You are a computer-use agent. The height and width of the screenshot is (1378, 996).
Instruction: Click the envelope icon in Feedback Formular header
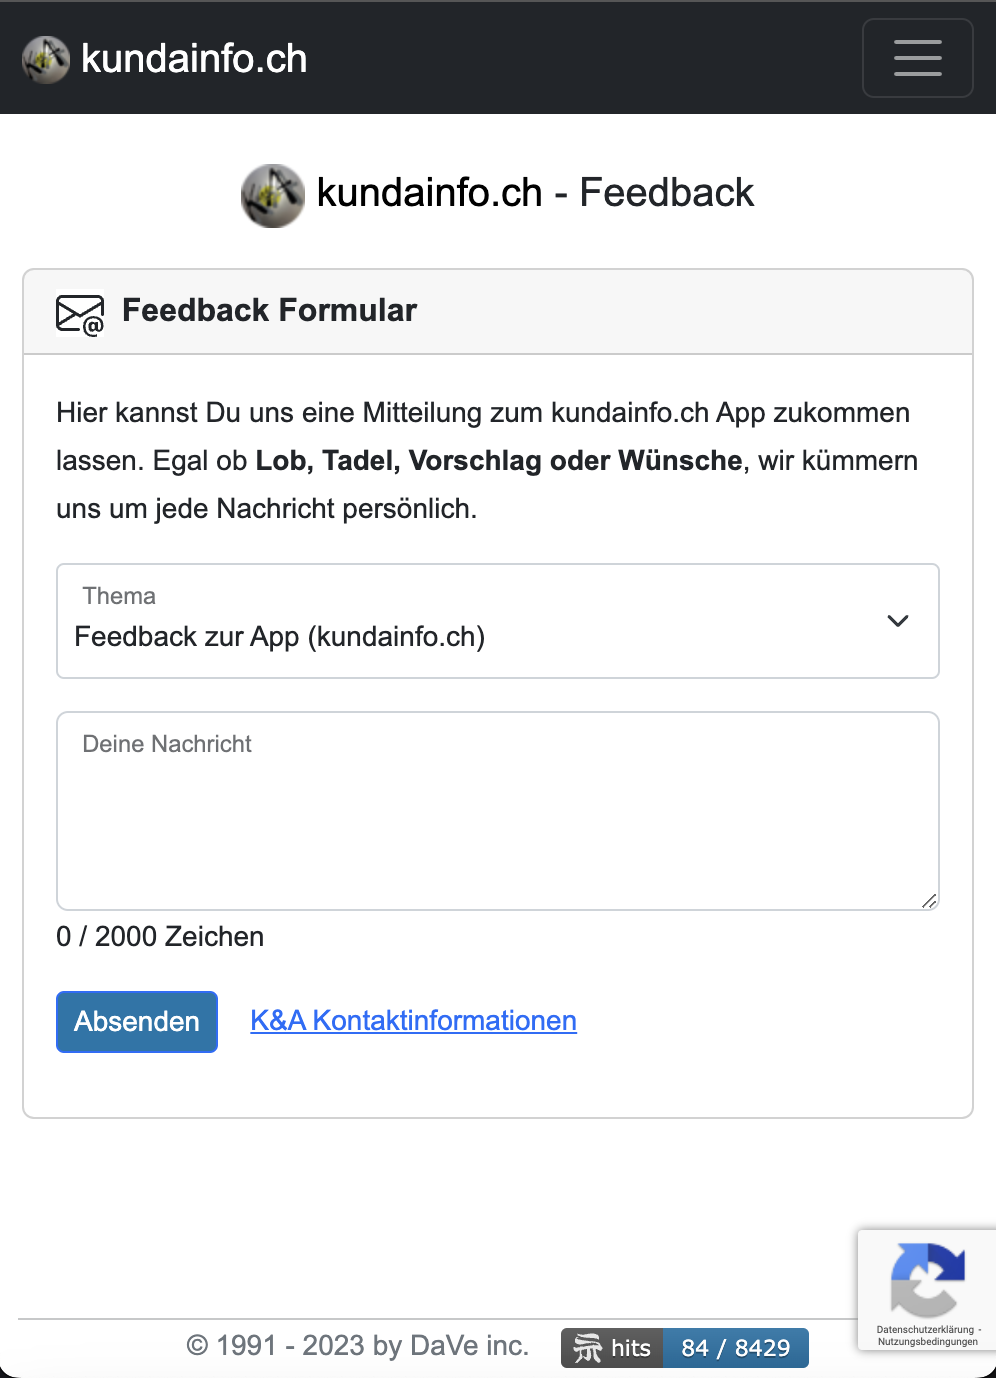coord(80,314)
